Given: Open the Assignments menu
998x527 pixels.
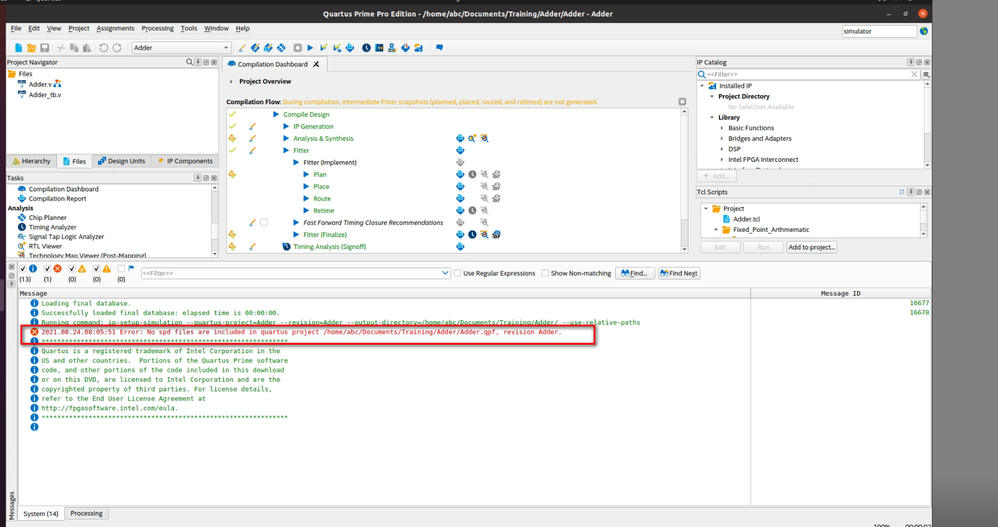Looking at the screenshot, I should pyautogui.click(x=115, y=29).
